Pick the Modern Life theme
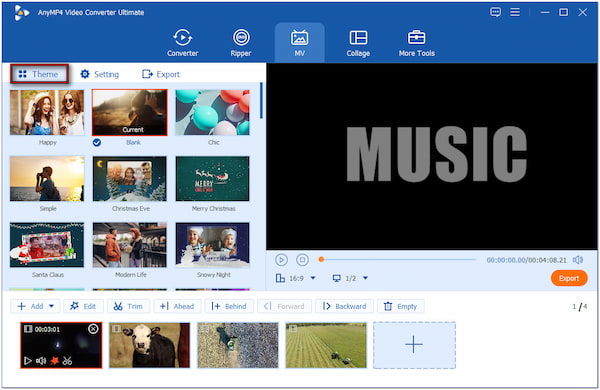Viewport: 600px width, 390px height. click(x=130, y=245)
